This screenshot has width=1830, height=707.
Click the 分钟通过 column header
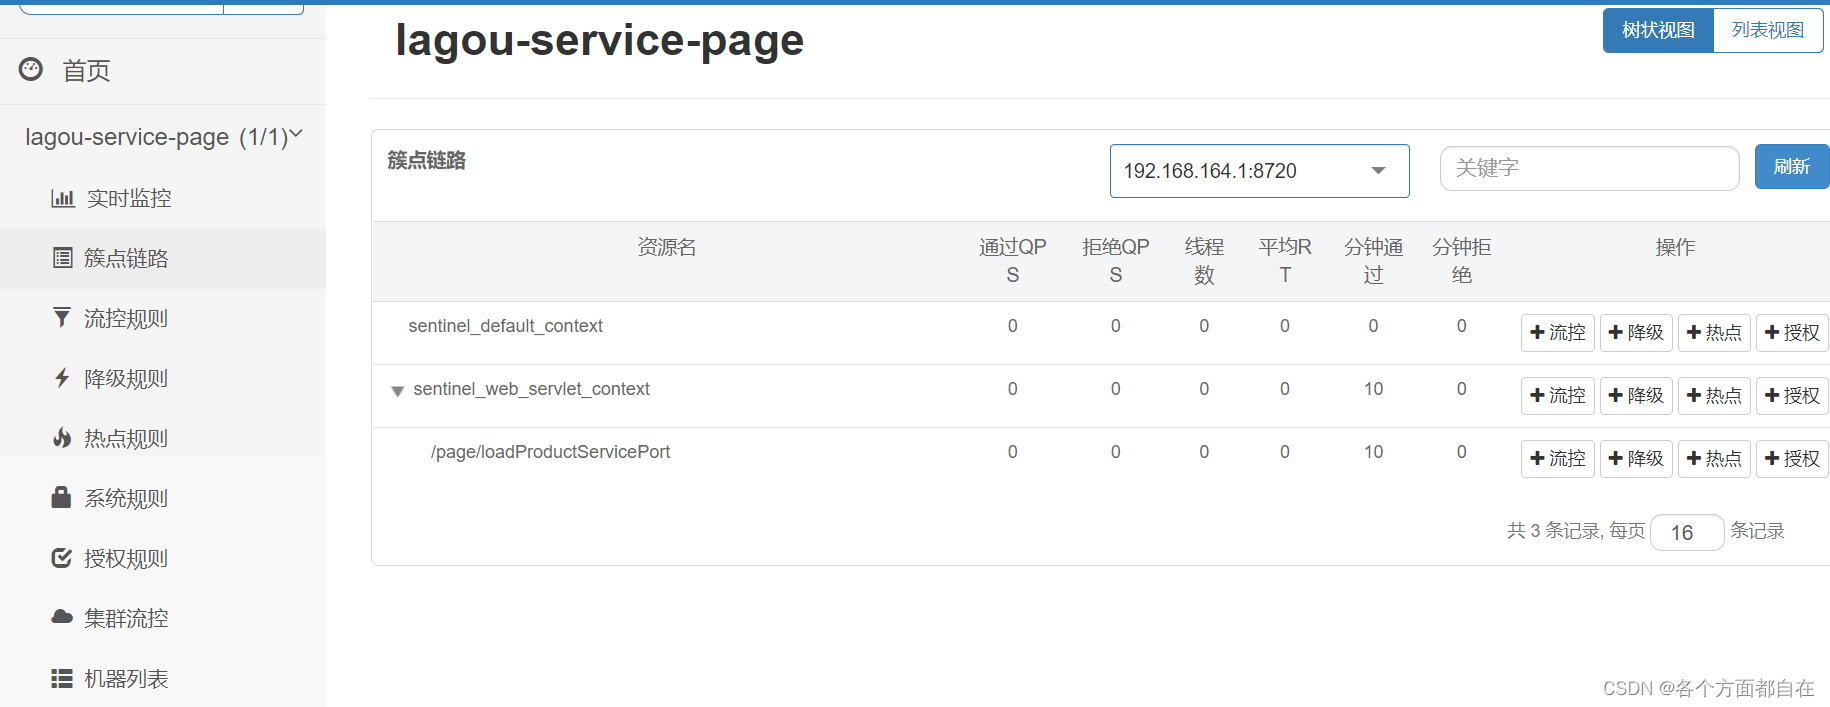tap(1373, 260)
